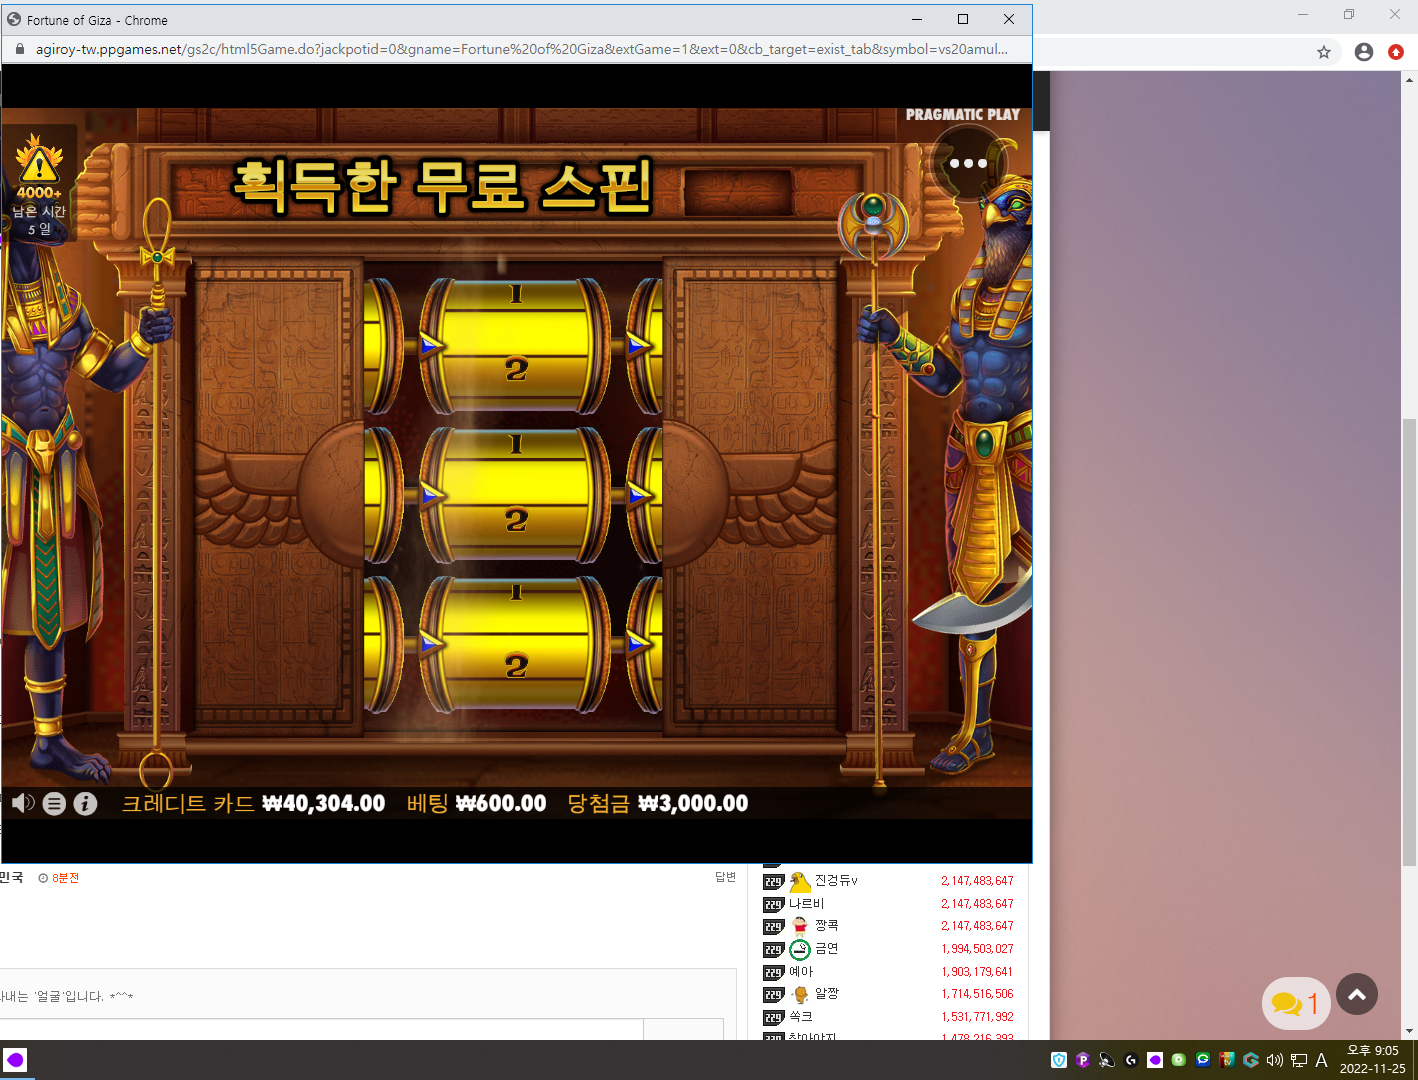Click the bet amount ₩600.00
This screenshot has width=1418, height=1080.
coord(501,803)
